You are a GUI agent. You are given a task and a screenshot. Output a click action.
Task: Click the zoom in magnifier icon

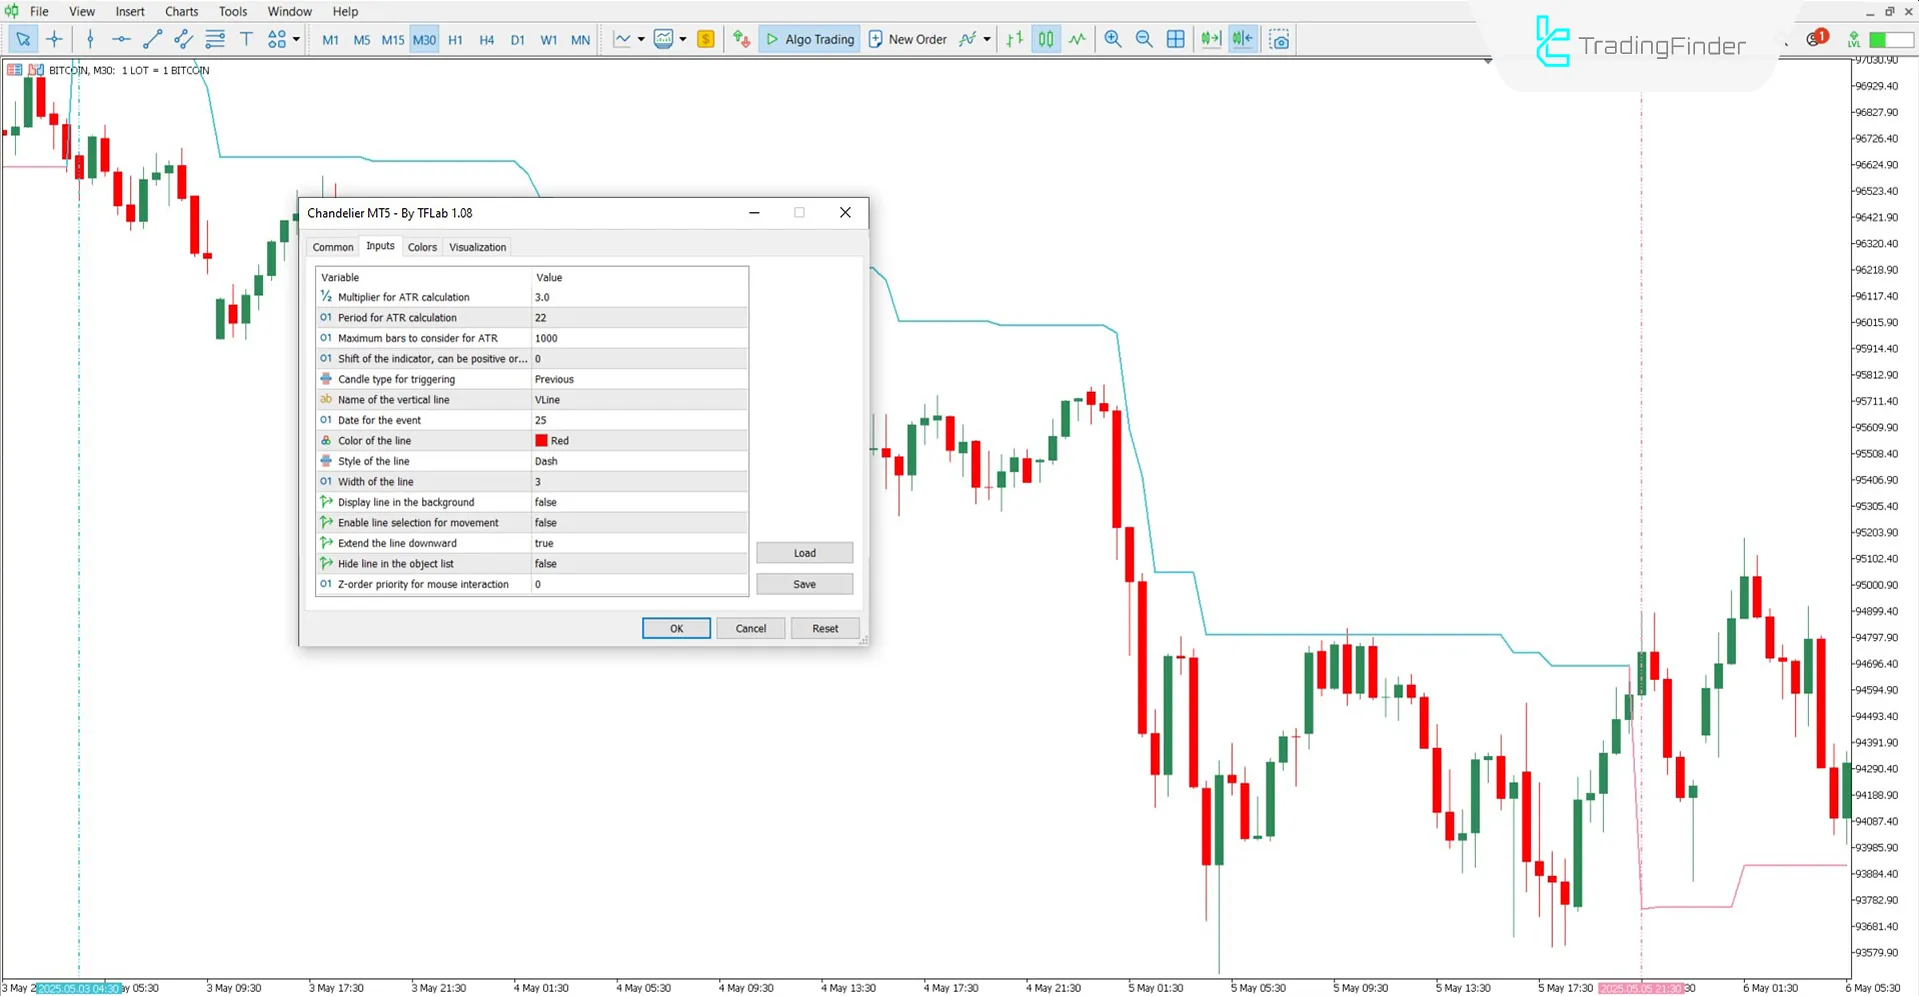point(1112,39)
